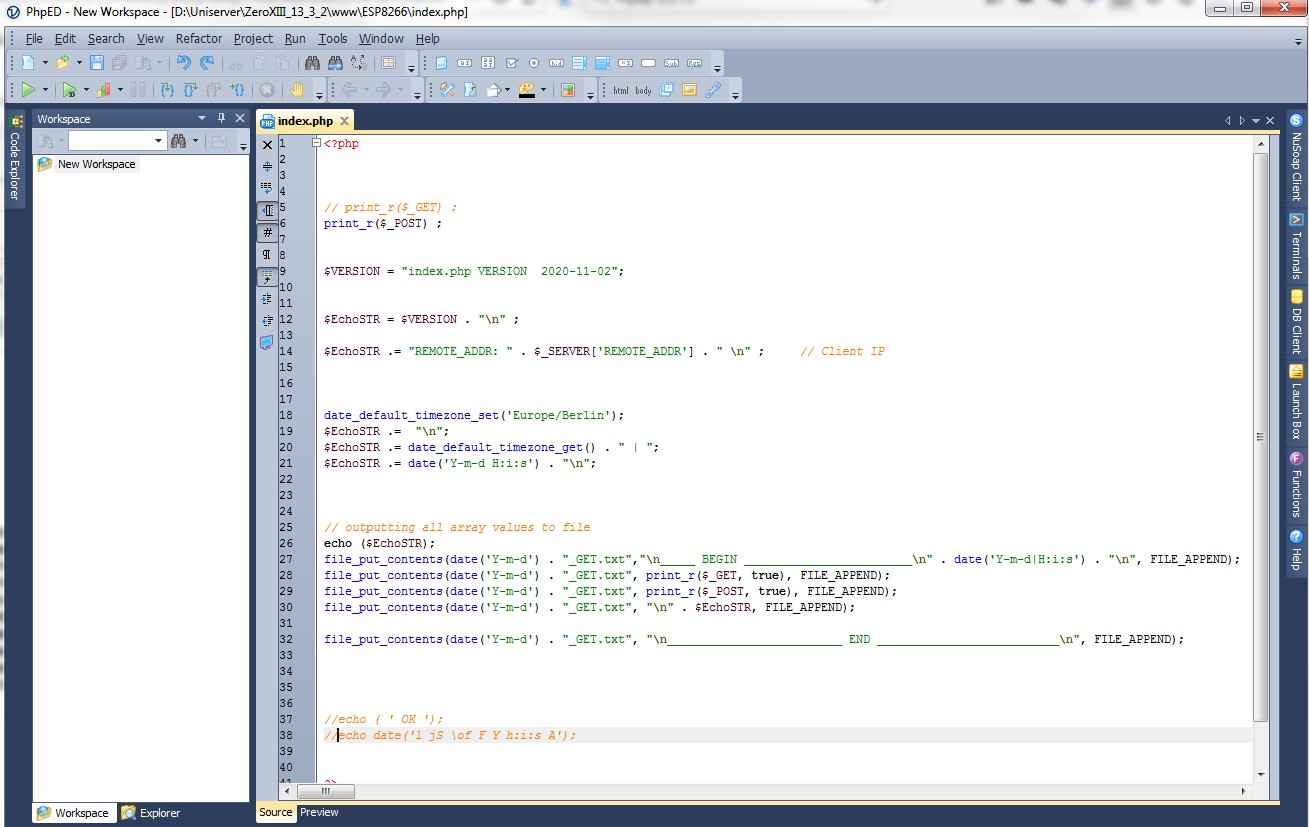Click the green Run script icon
Screen dimensions: 1309x827
pos(28,90)
